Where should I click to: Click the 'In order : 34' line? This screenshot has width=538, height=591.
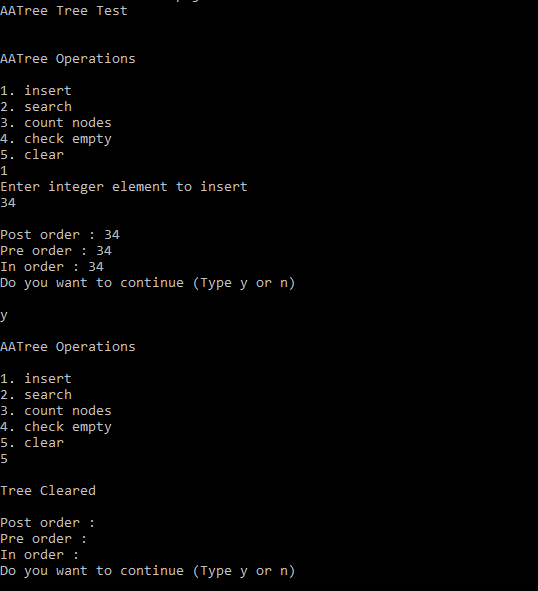[52, 267]
